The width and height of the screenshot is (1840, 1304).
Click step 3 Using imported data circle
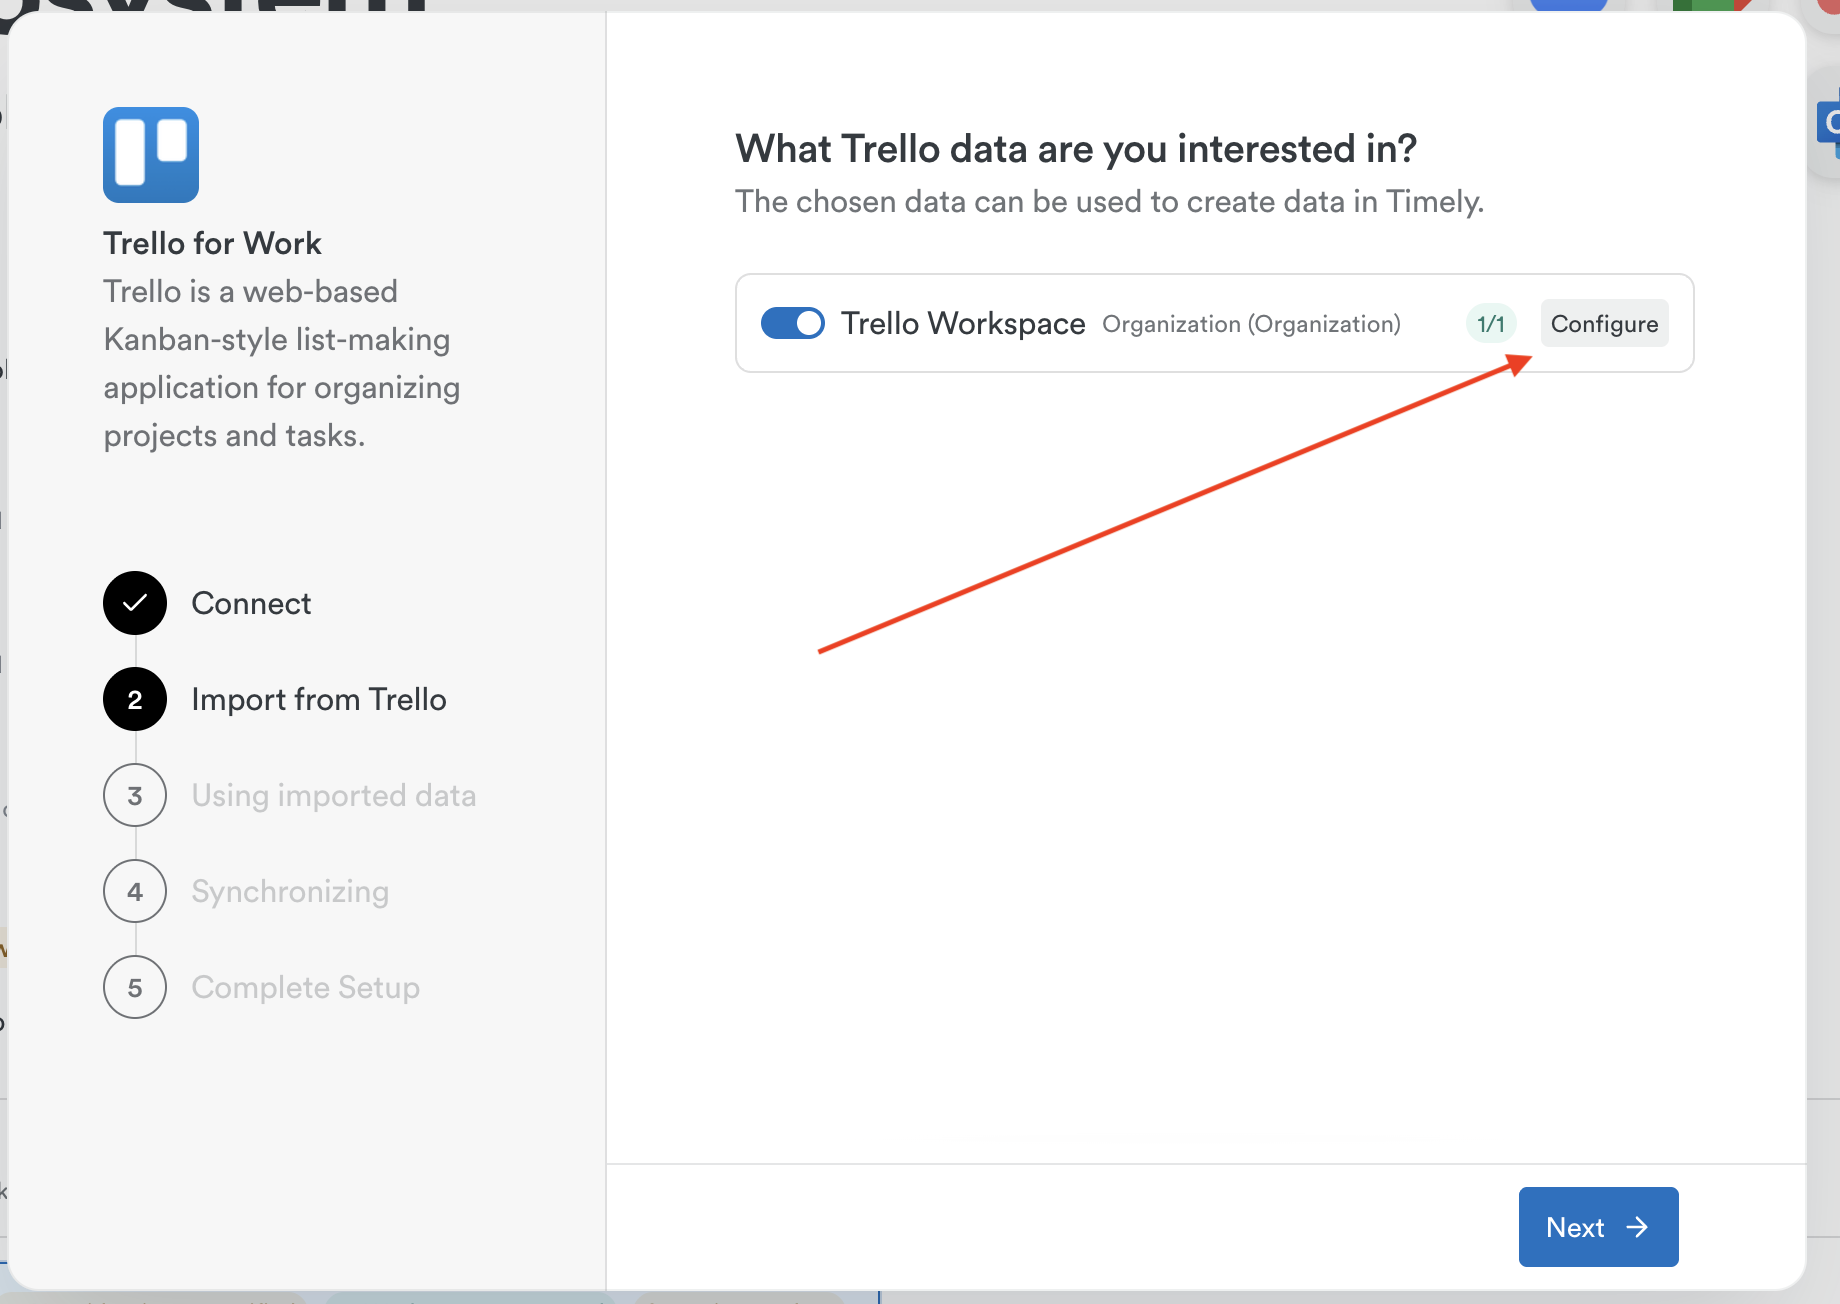(x=134, y=795)
